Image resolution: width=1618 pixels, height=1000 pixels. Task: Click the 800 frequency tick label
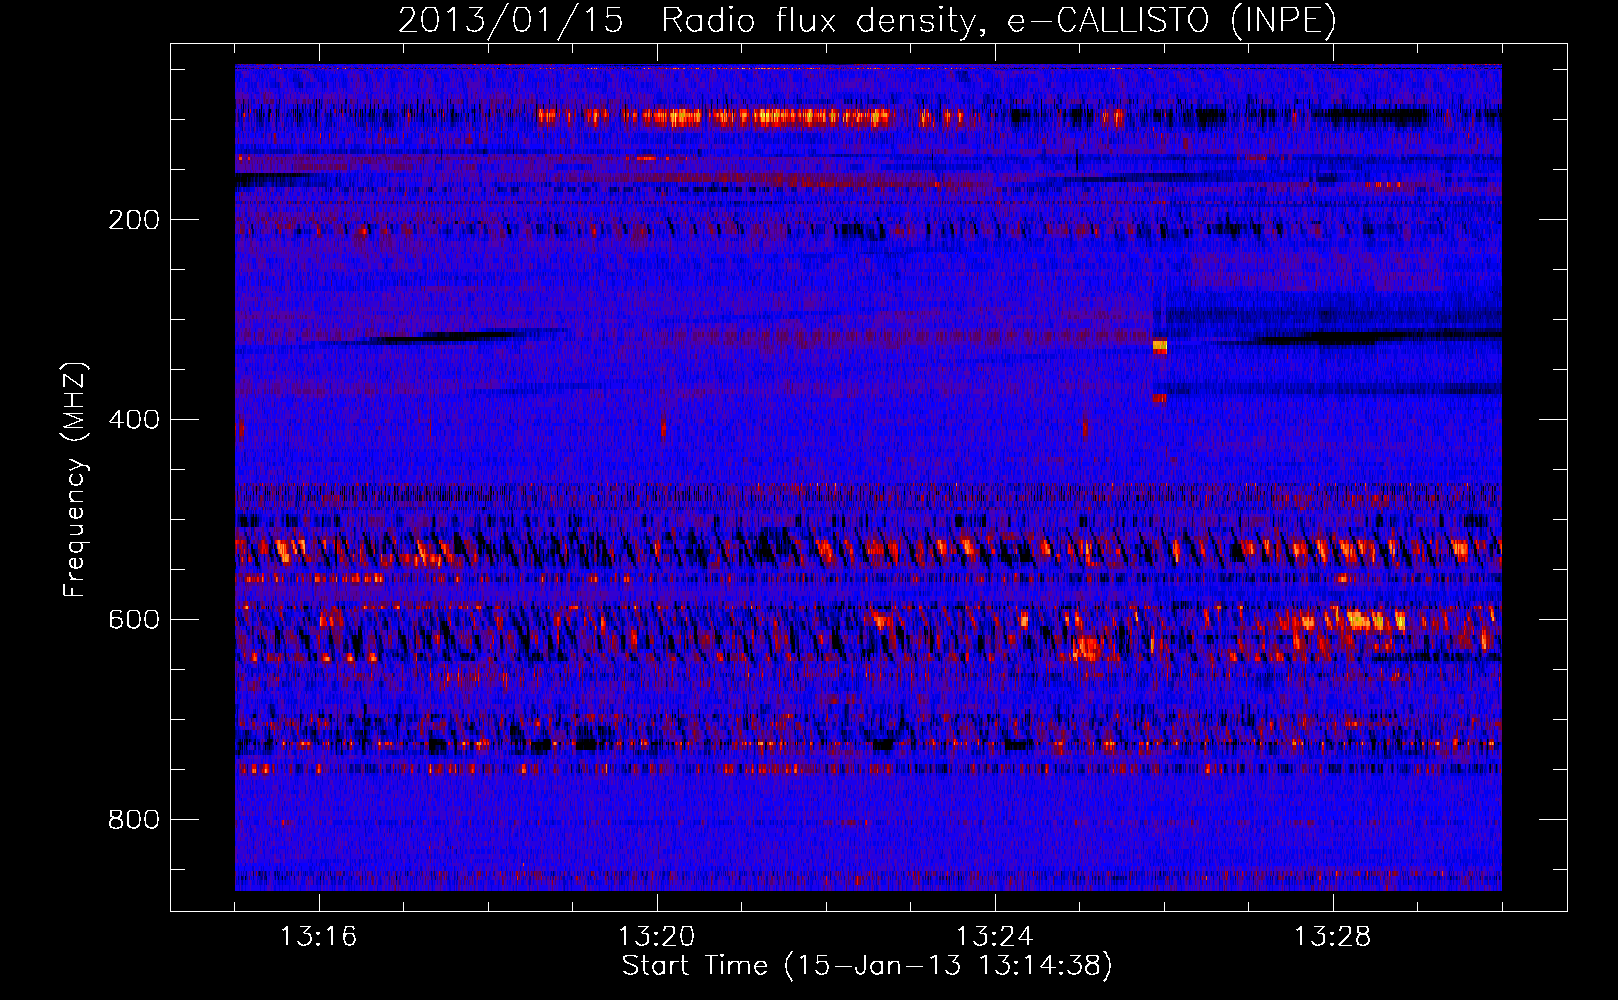[134, 820]
